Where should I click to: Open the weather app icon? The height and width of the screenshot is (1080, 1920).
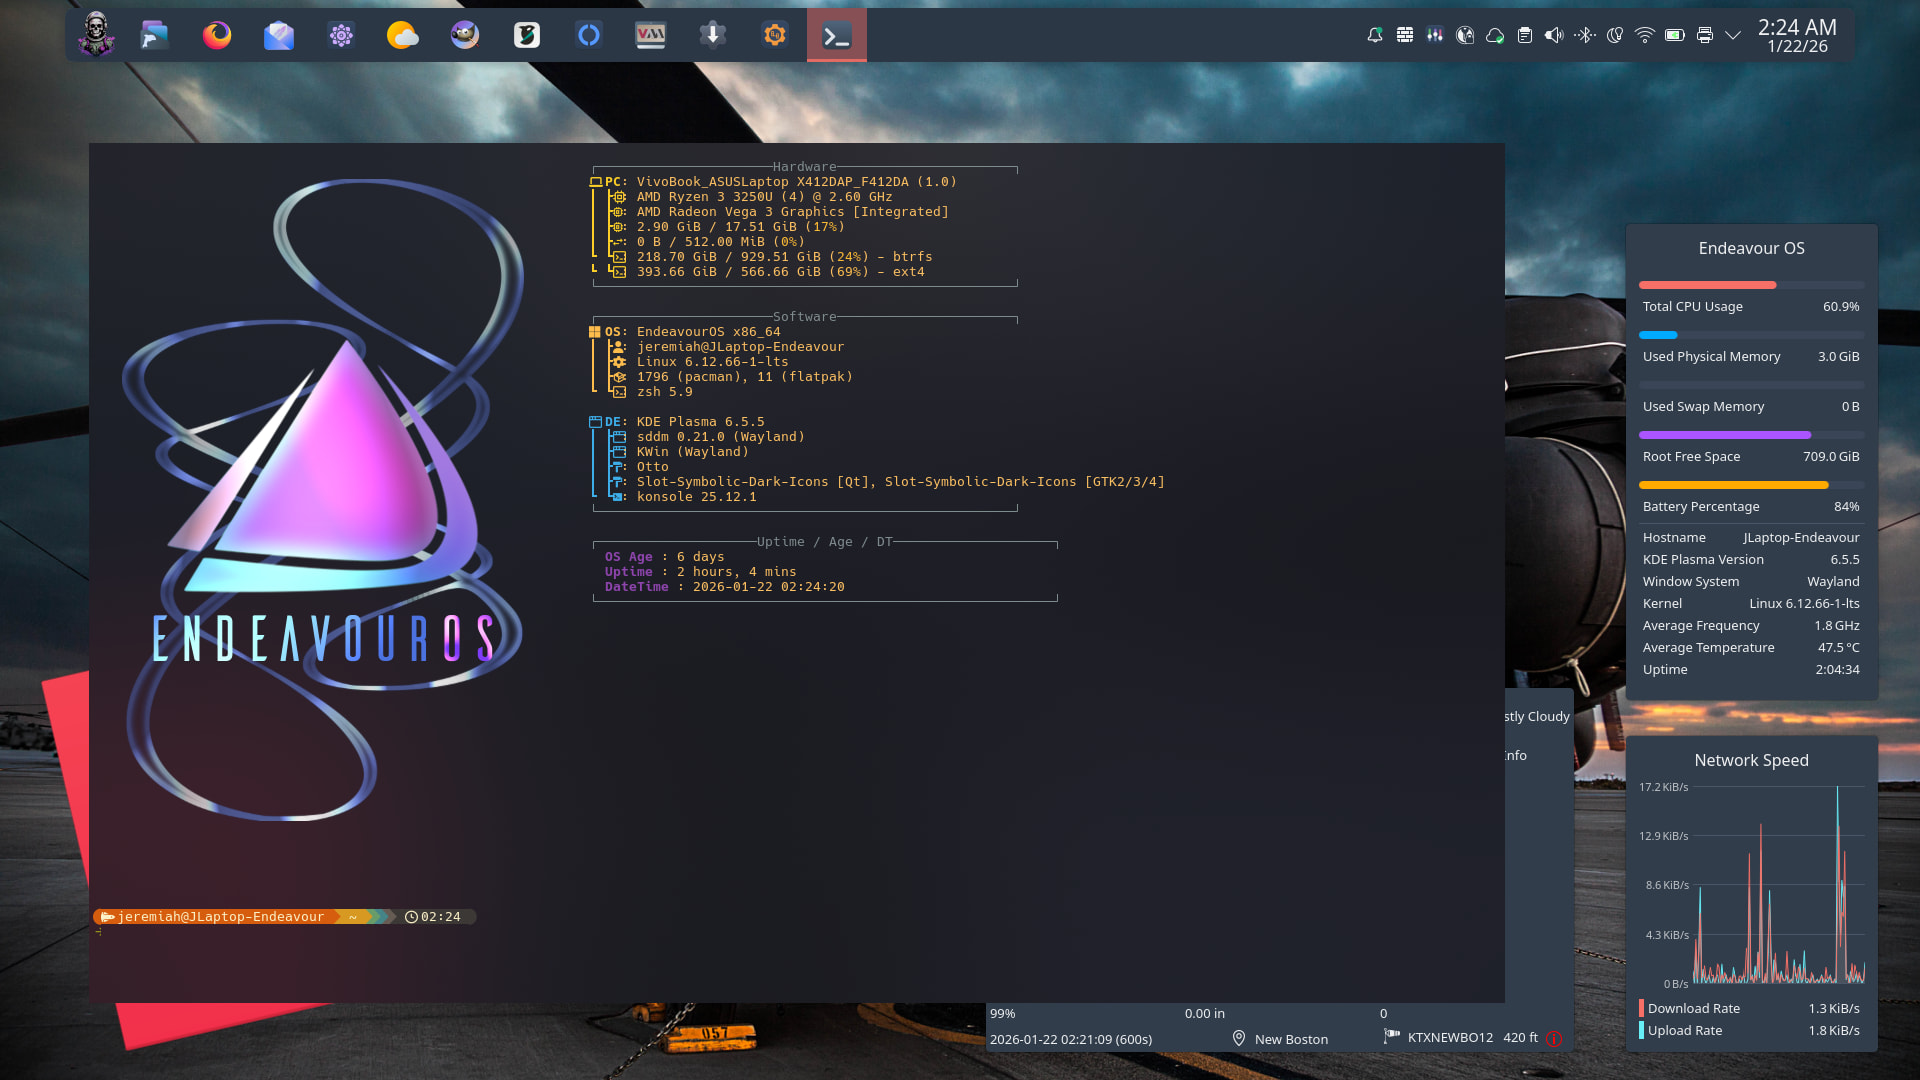point(403,36)
